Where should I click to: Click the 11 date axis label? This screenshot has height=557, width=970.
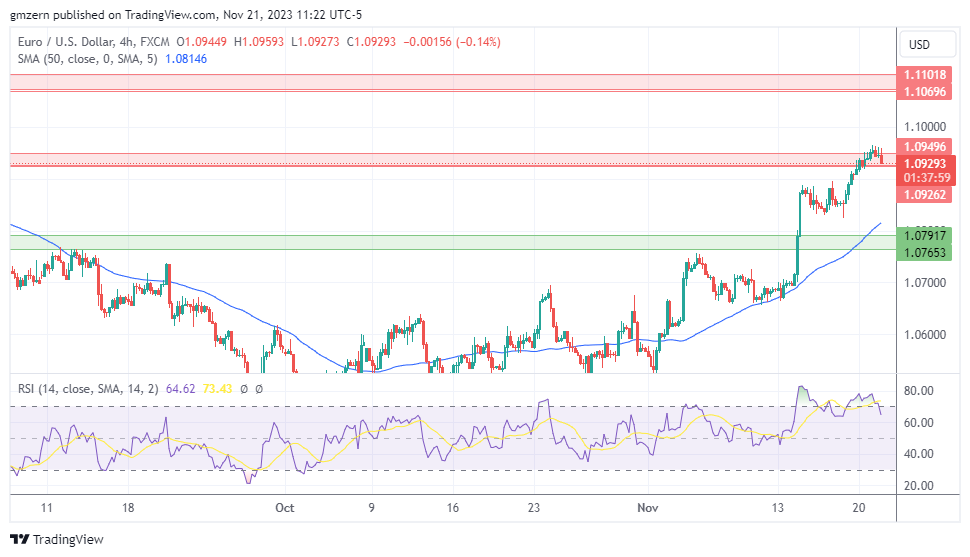pyautogui.click(x=46, y=508)
